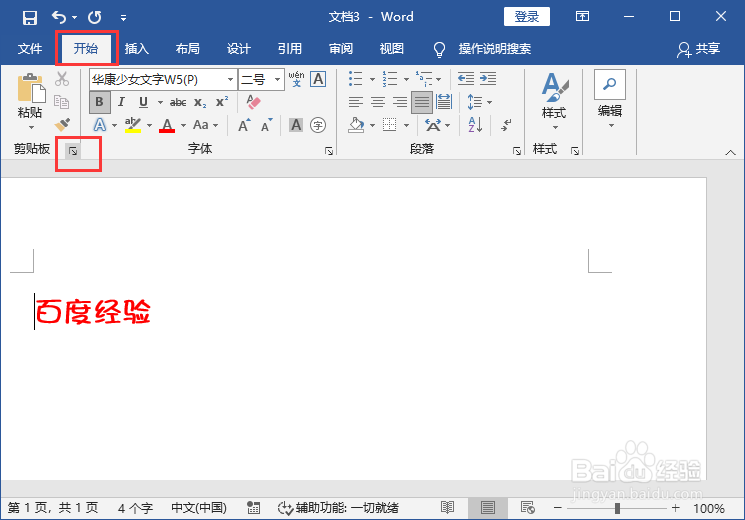Open the 样式 styles gallery icon
This screenshot has width=745, height=520.
coord(554,87)
